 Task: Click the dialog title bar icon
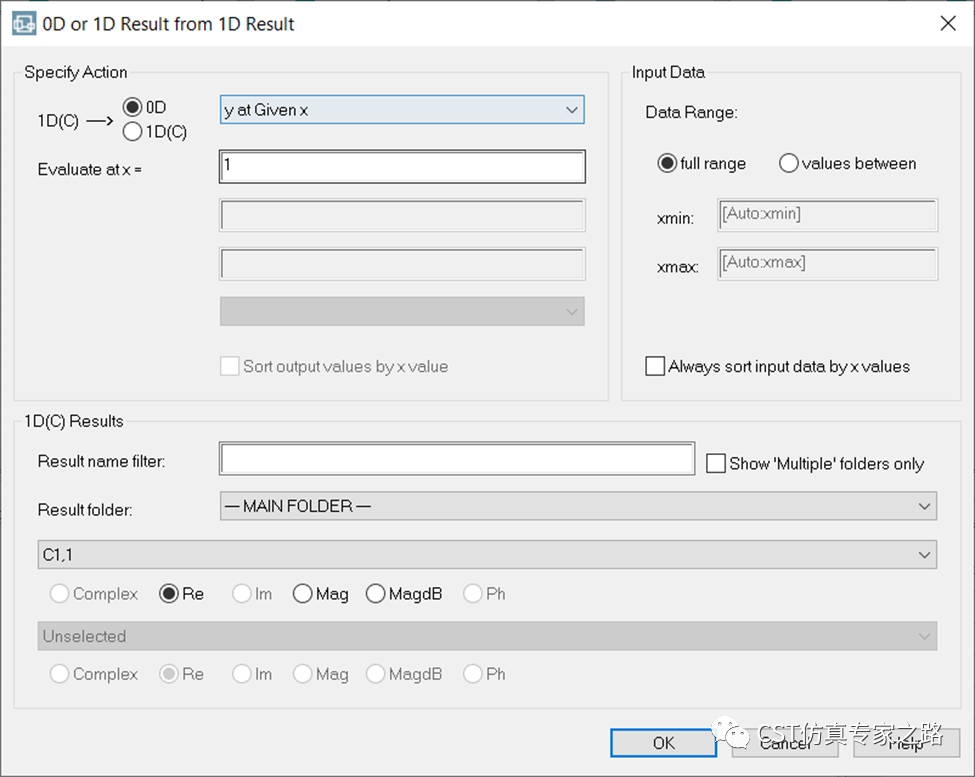point(23,24)
